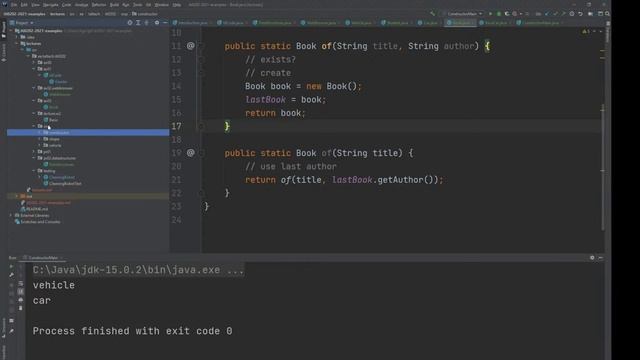
Task: Click the override gutter icon on line 19
Action: click(x=191, y=153)
